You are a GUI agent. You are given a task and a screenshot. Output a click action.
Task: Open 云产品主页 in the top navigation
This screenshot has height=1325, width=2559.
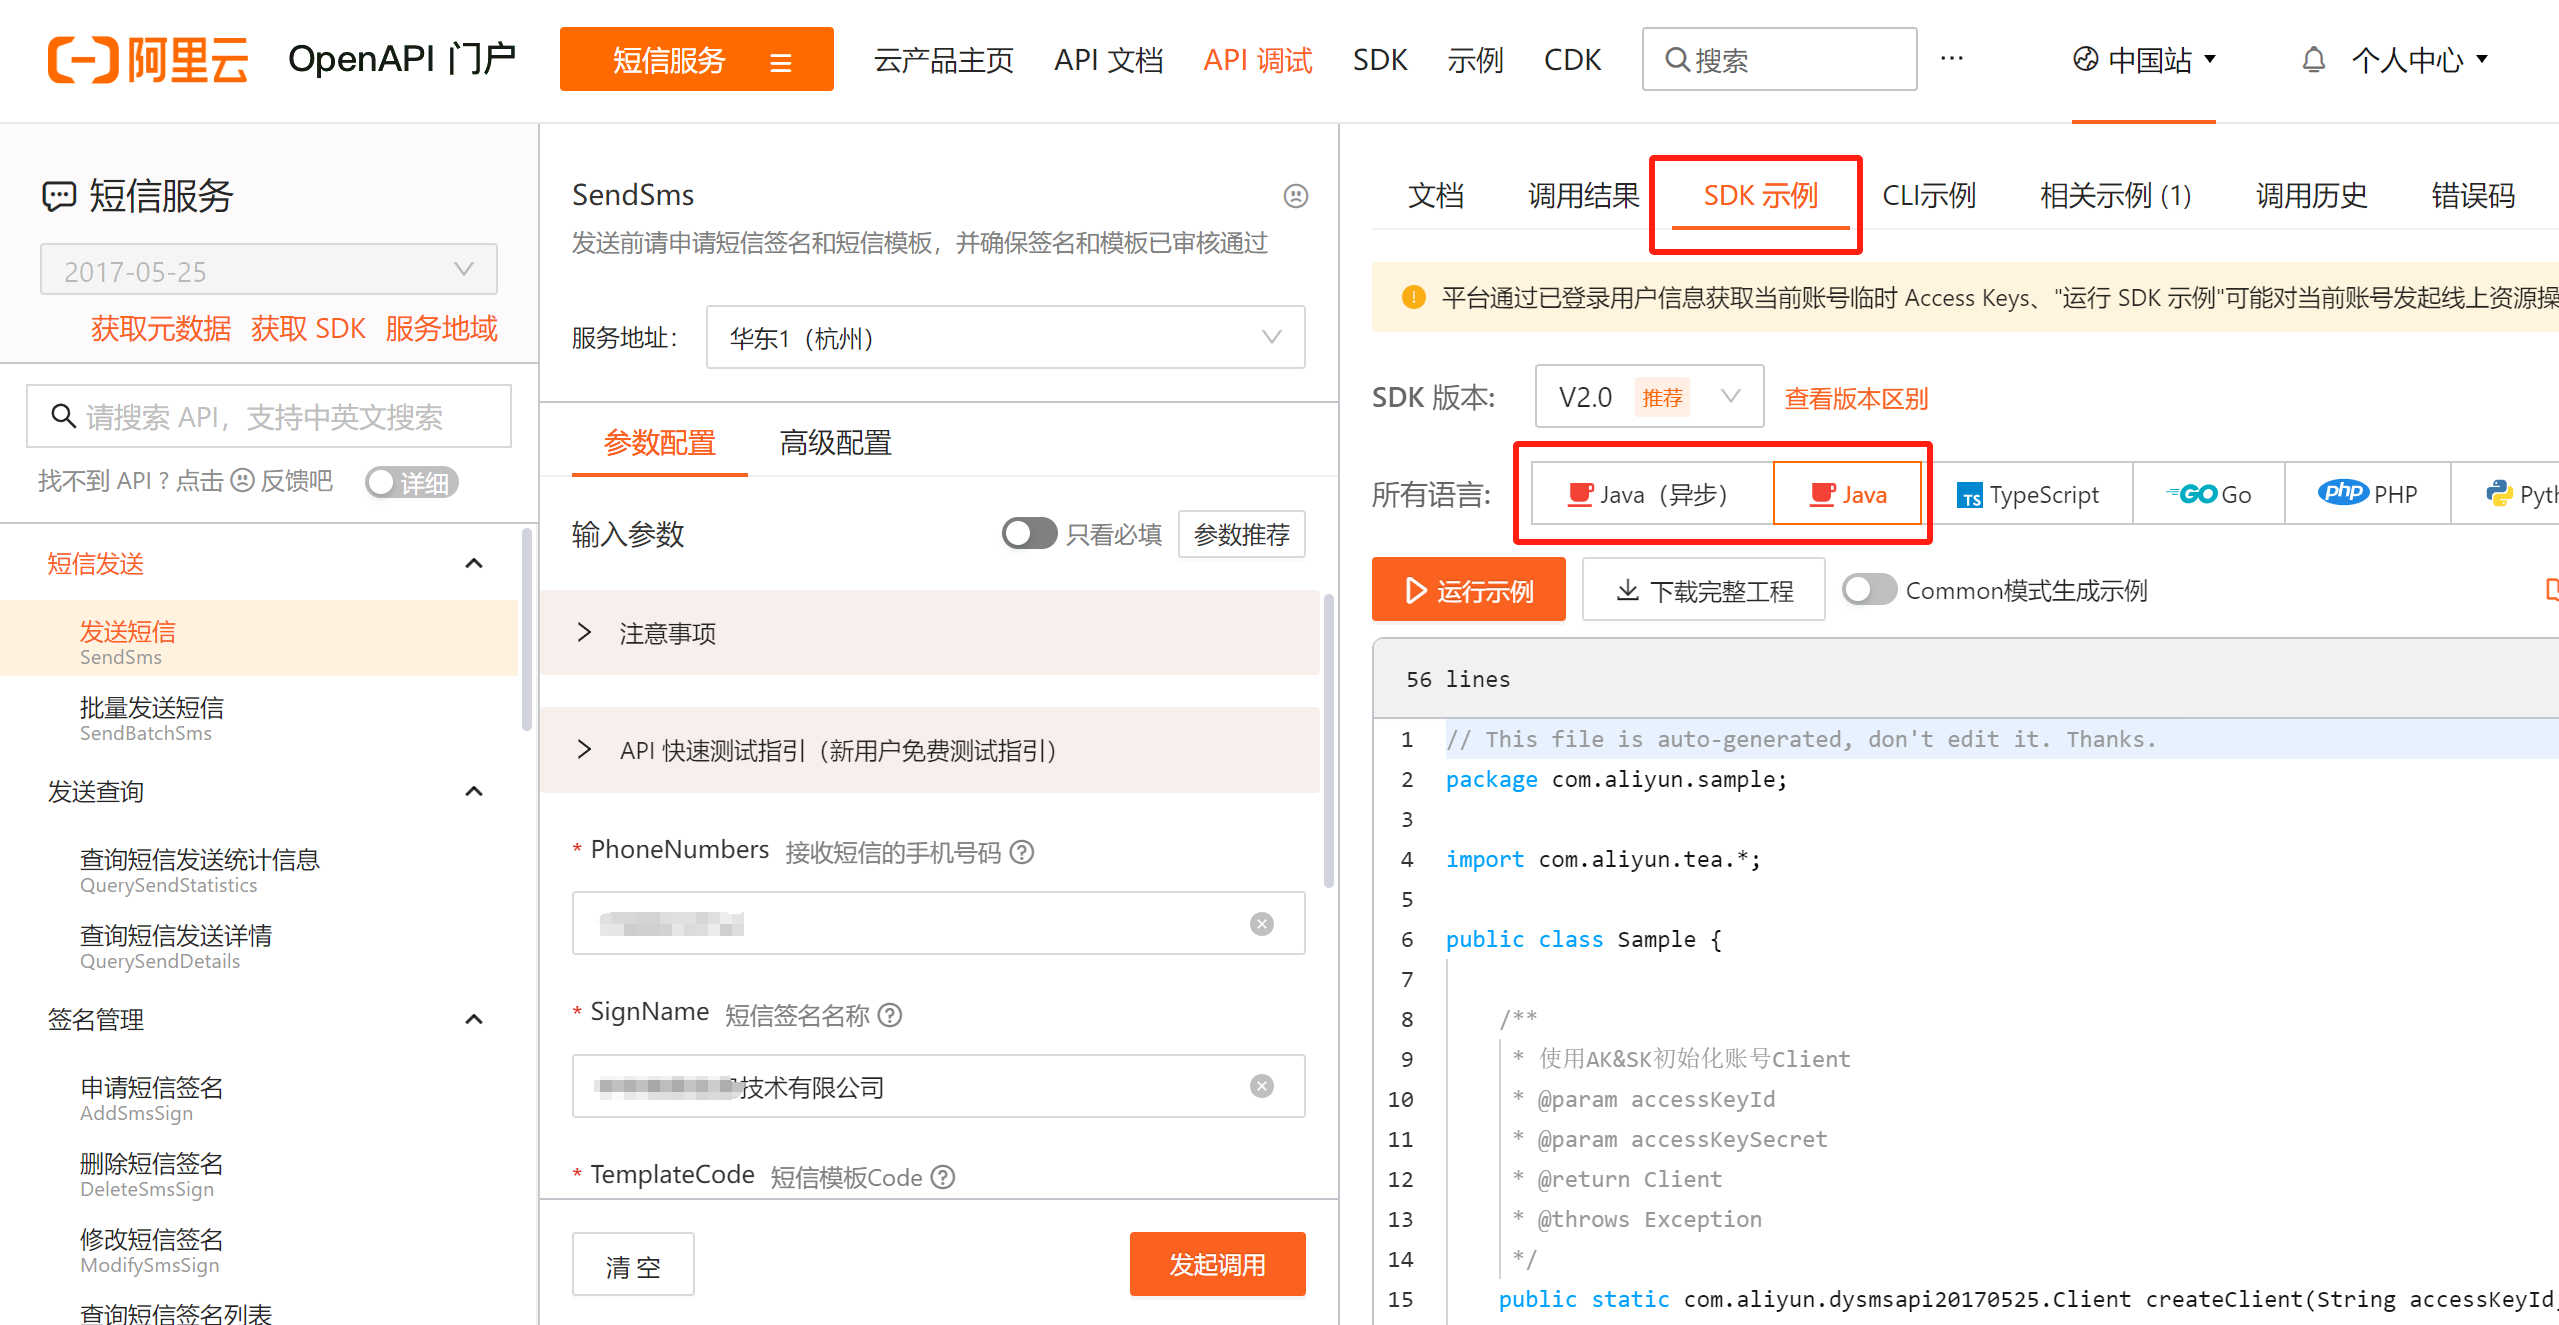pos(943,60)
